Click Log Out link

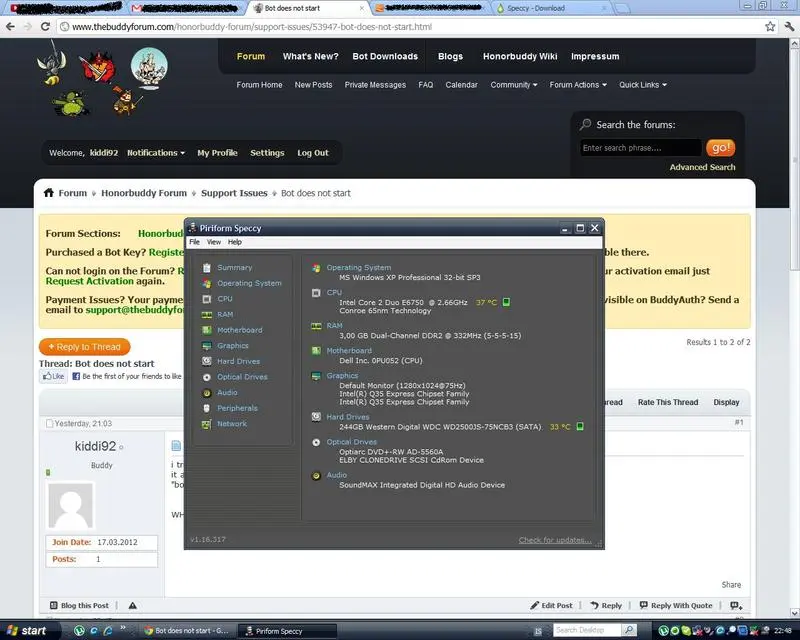313,153
